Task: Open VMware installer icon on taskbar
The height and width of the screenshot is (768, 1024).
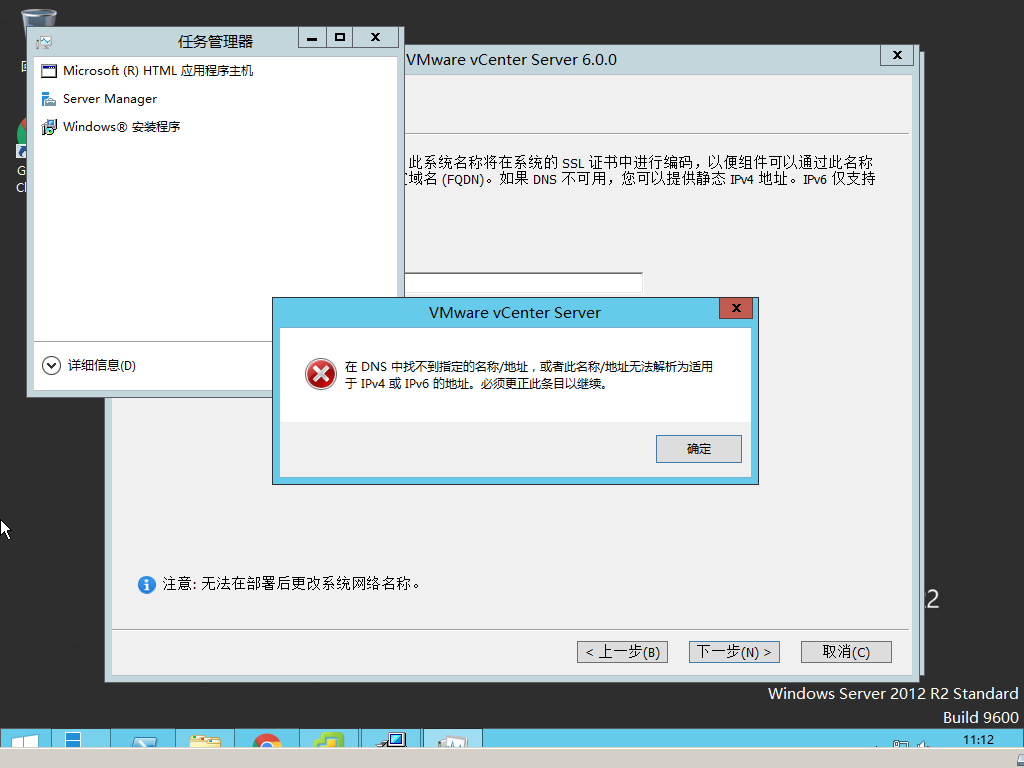Action: (328, 739)
